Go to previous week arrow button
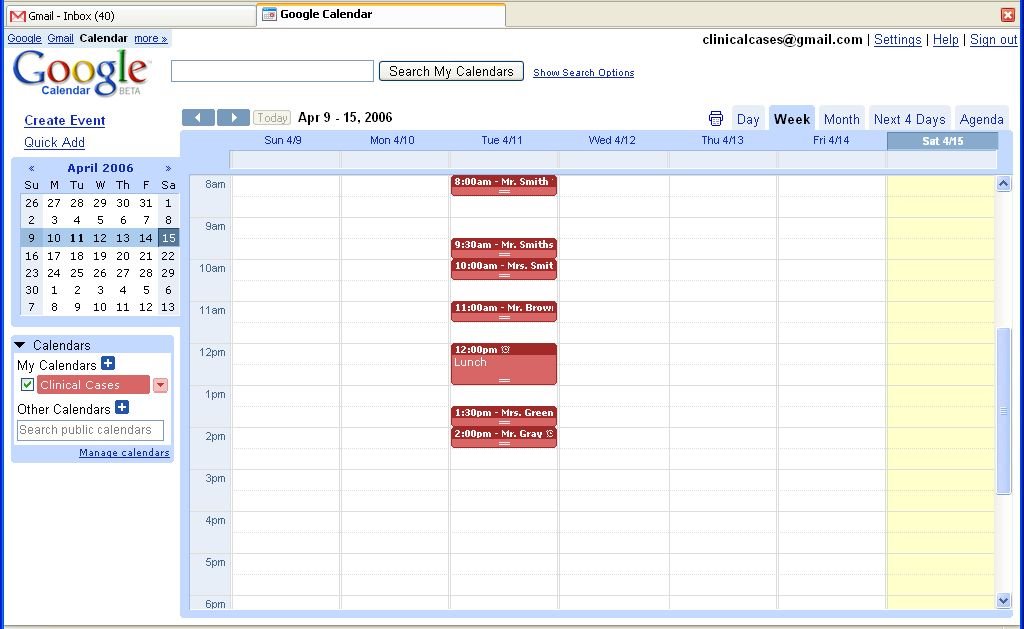Screen dimensions: 1024x629 [x=198, y=118]
